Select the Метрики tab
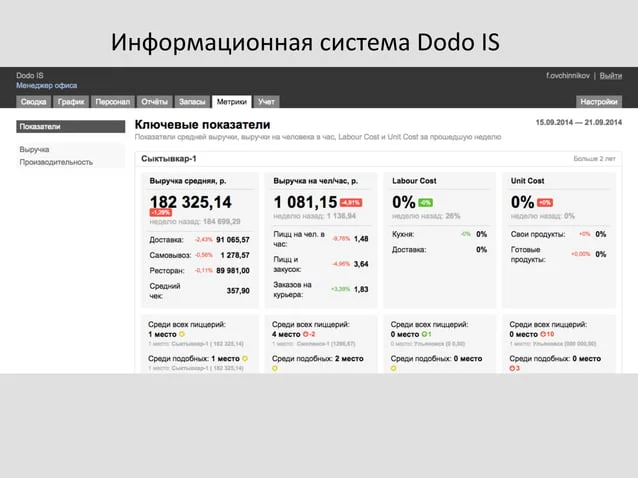 (232, 102)
